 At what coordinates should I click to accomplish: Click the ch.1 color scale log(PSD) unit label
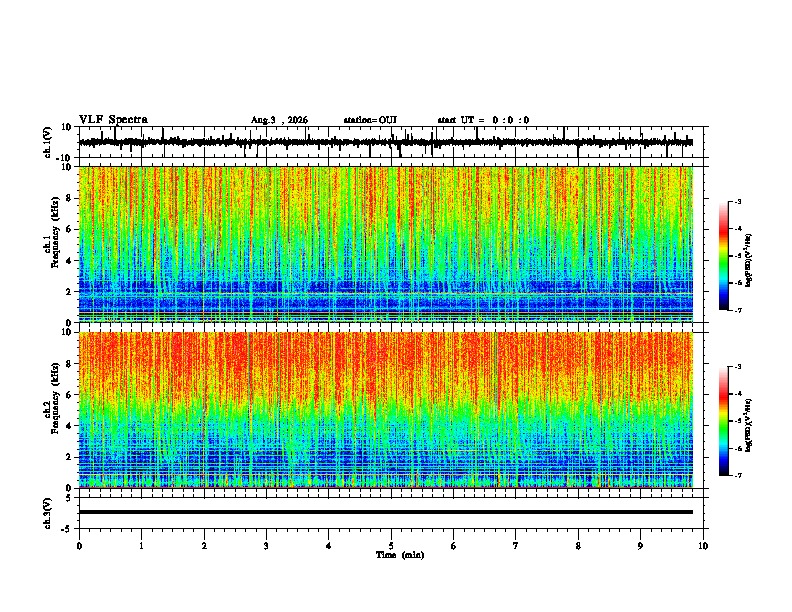tap(748, 260)
